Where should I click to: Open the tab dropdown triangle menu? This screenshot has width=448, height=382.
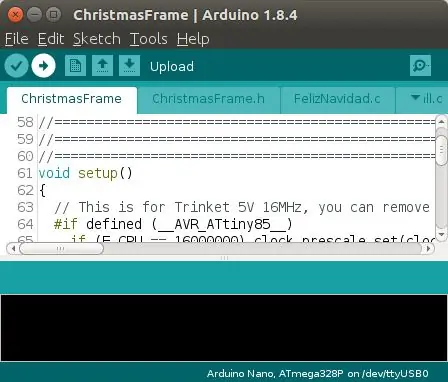pyautogui.click(x=415, y=98)
